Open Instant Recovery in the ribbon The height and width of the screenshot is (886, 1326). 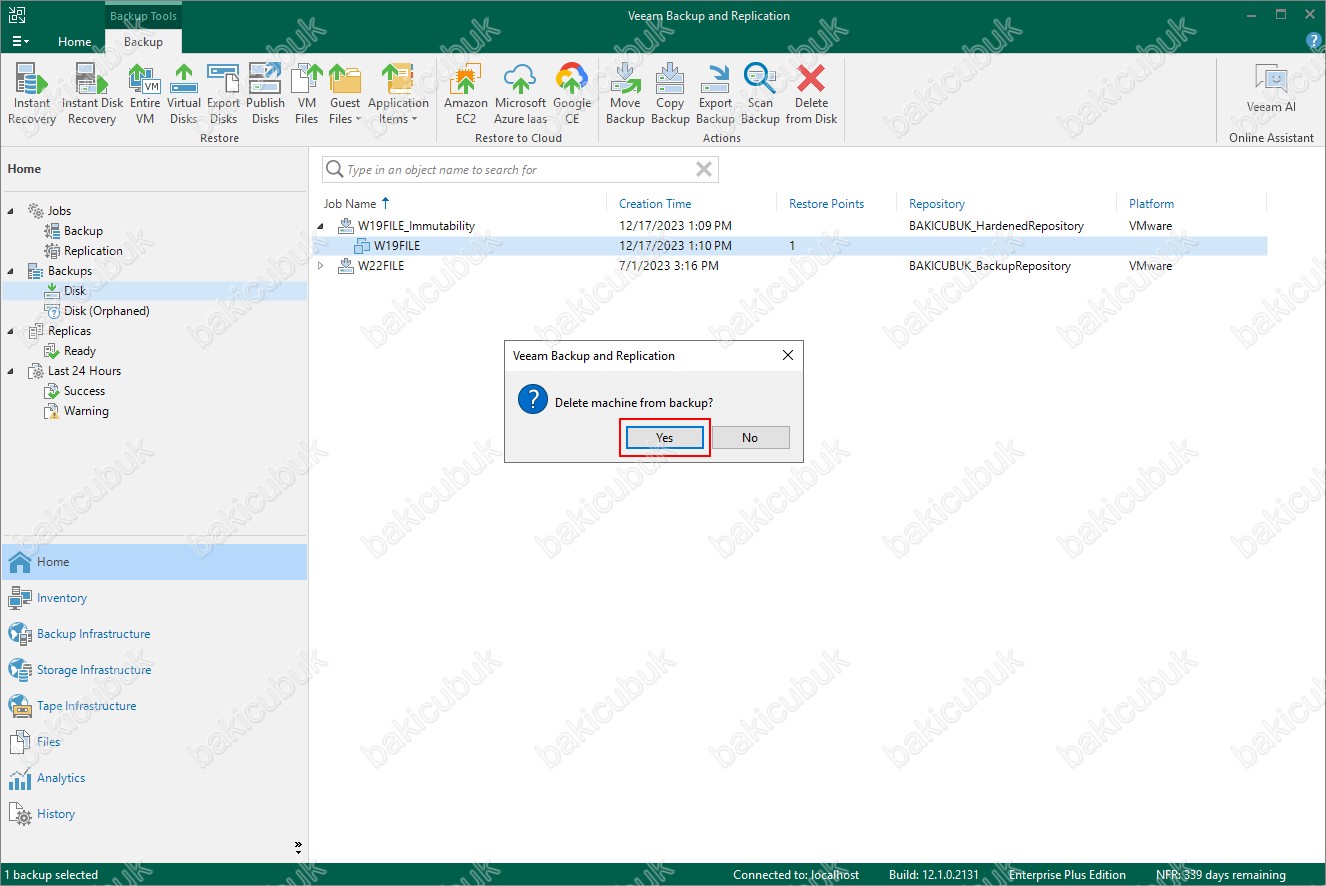pyautogui.click(x=32, y=94)
